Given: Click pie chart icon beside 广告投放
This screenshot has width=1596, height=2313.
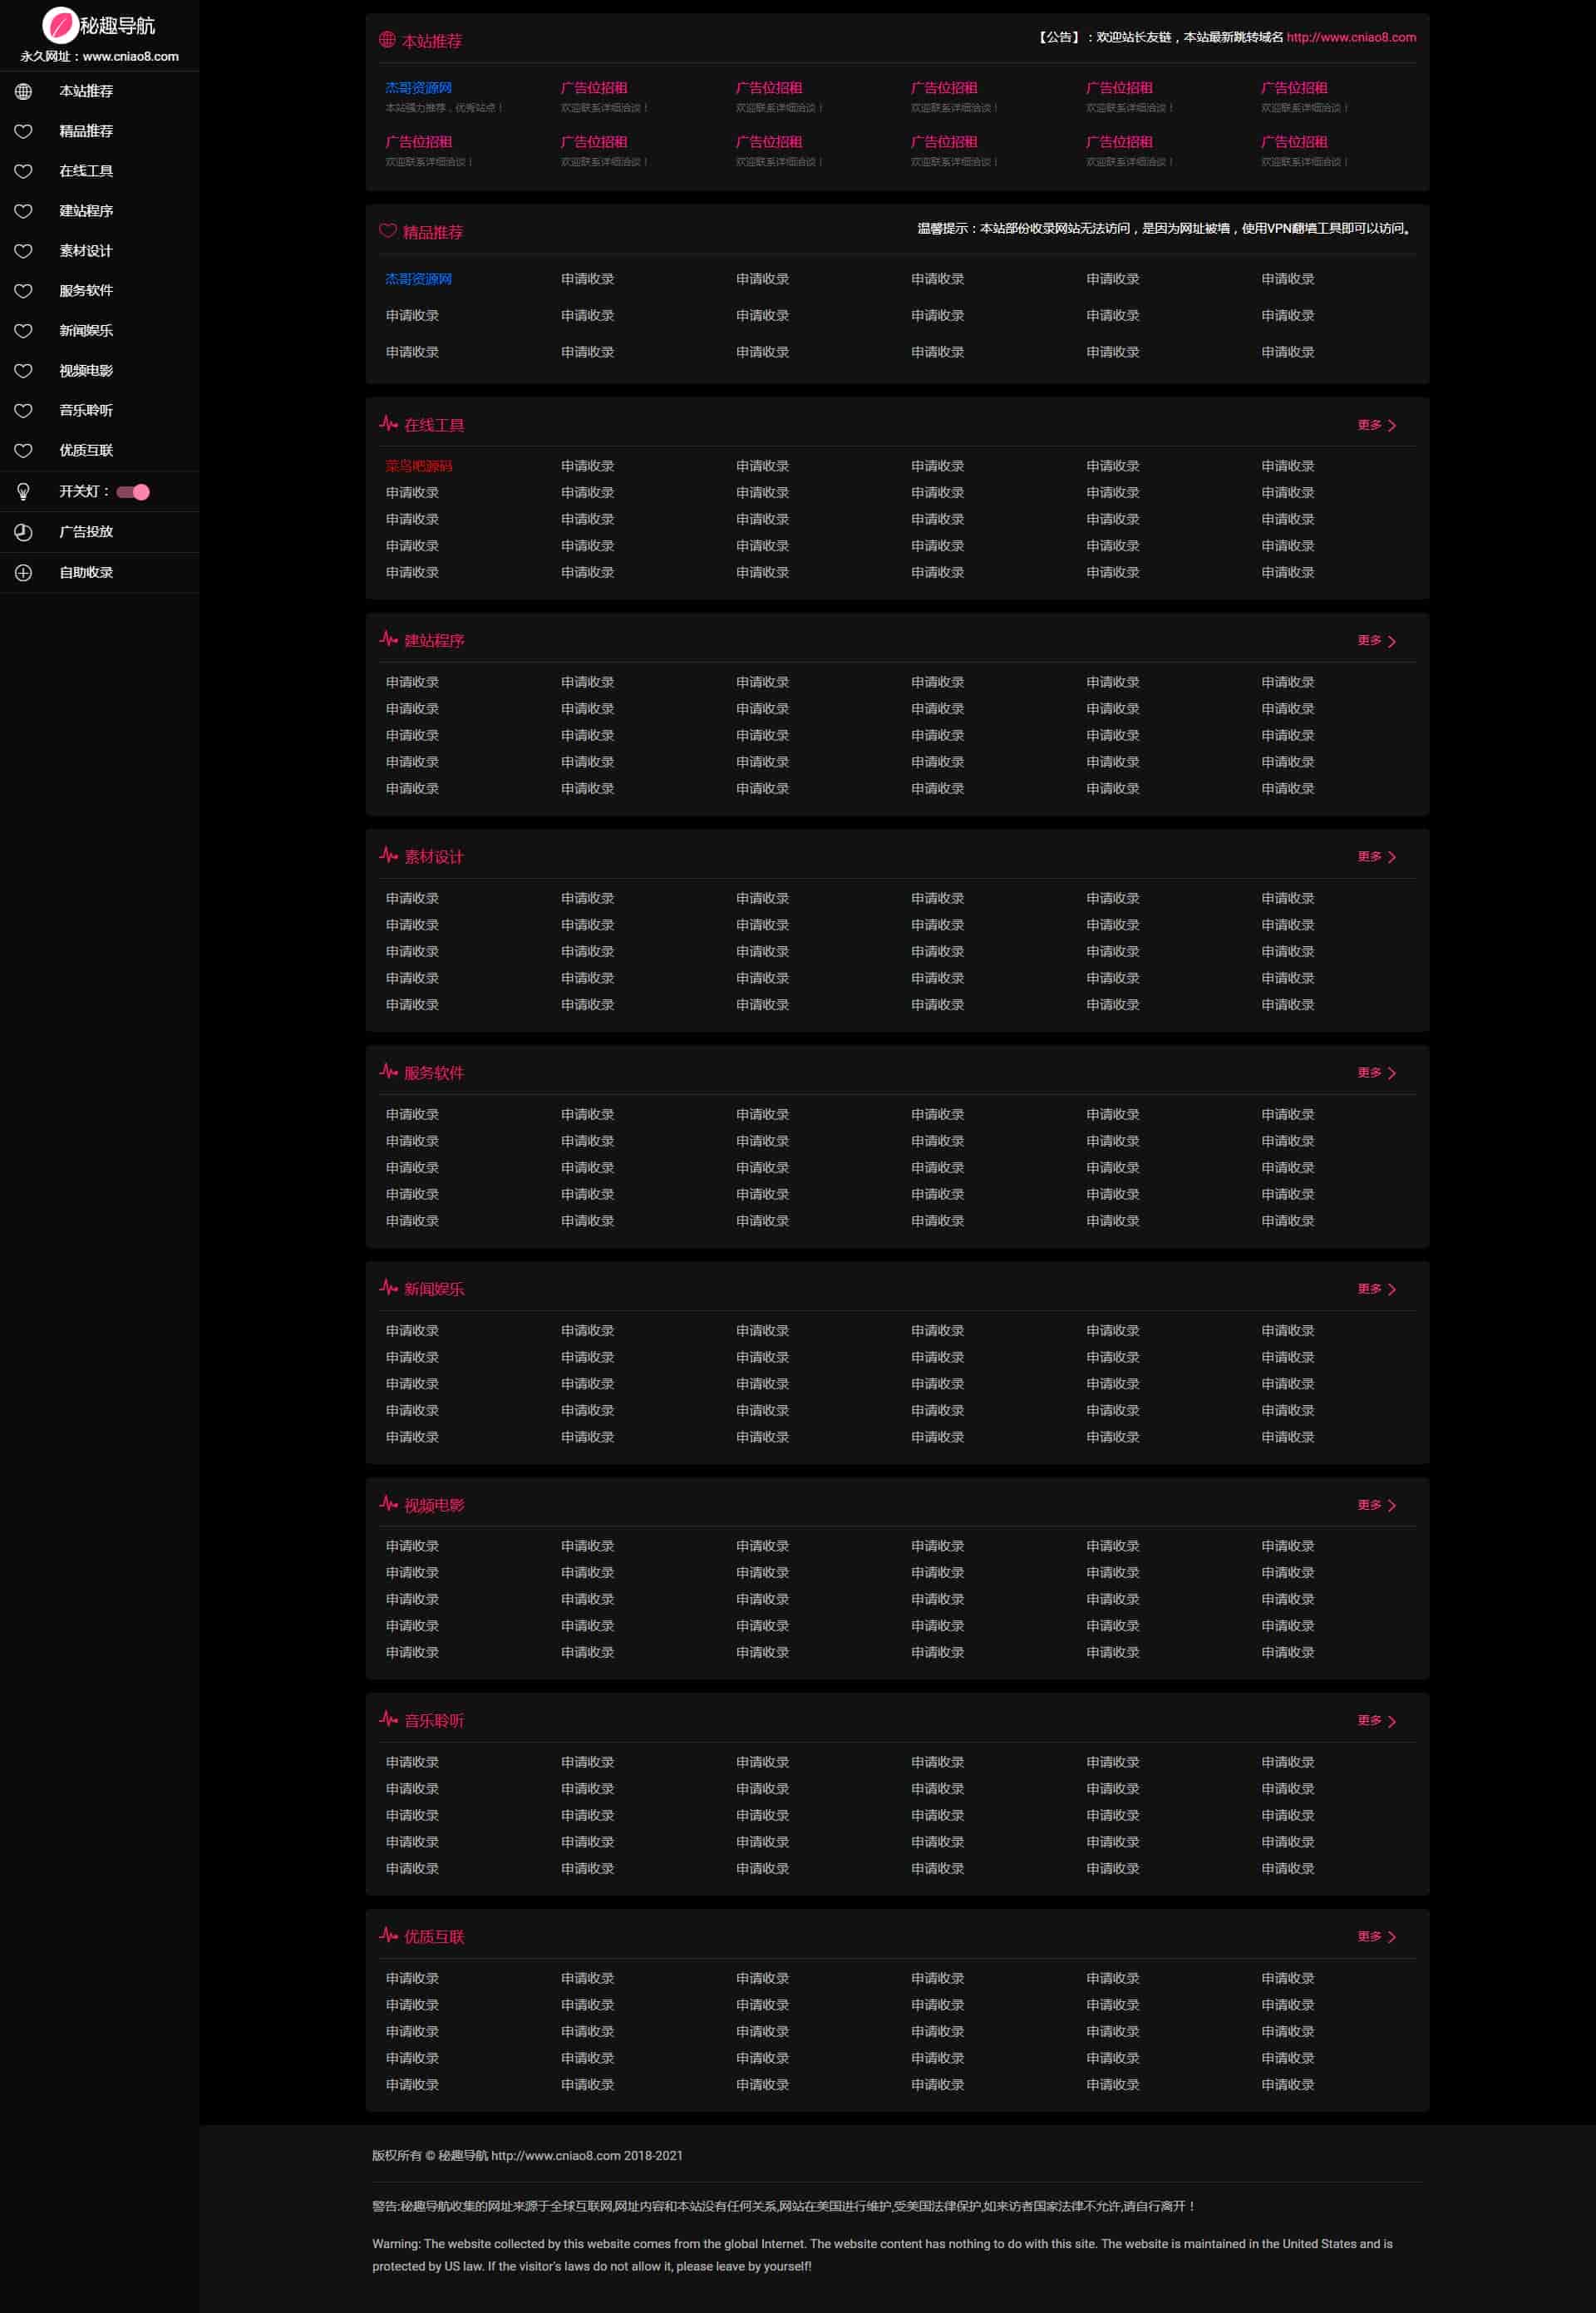Looking at the screenshot, I should tap(23, 532).
